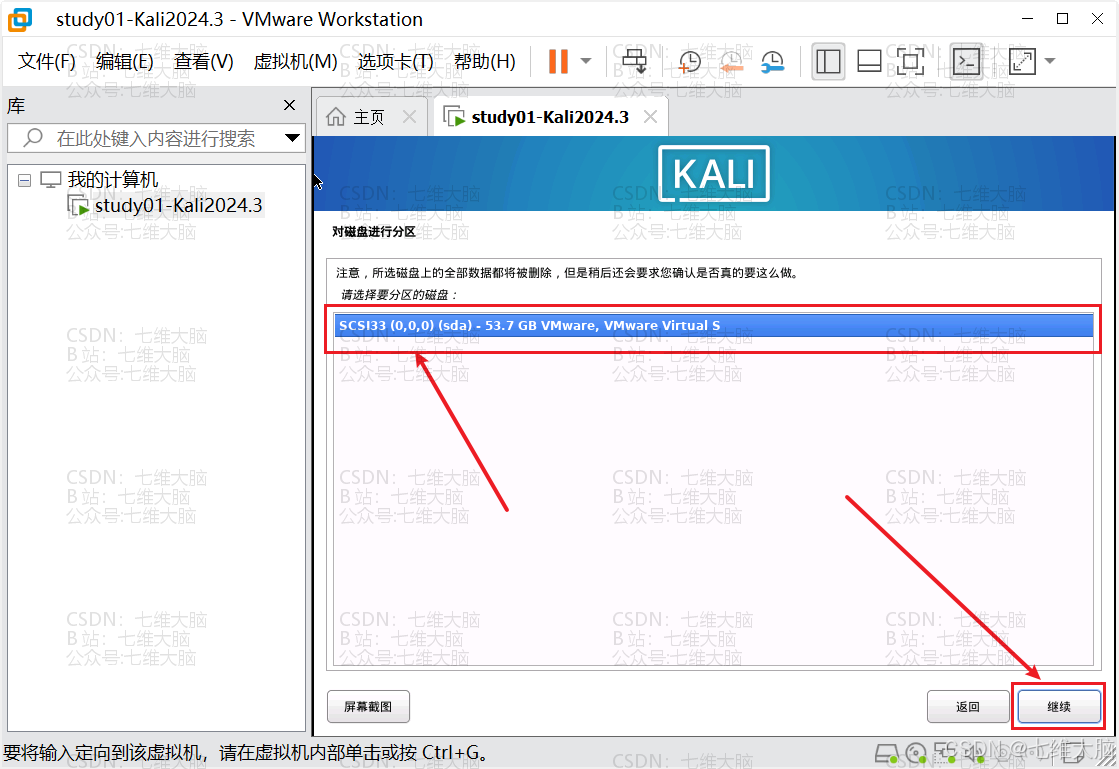This screenshot has height=769, width=1119.
Task: Click the 返回 button
Action: pyautogui.click(x=968, y=706)
